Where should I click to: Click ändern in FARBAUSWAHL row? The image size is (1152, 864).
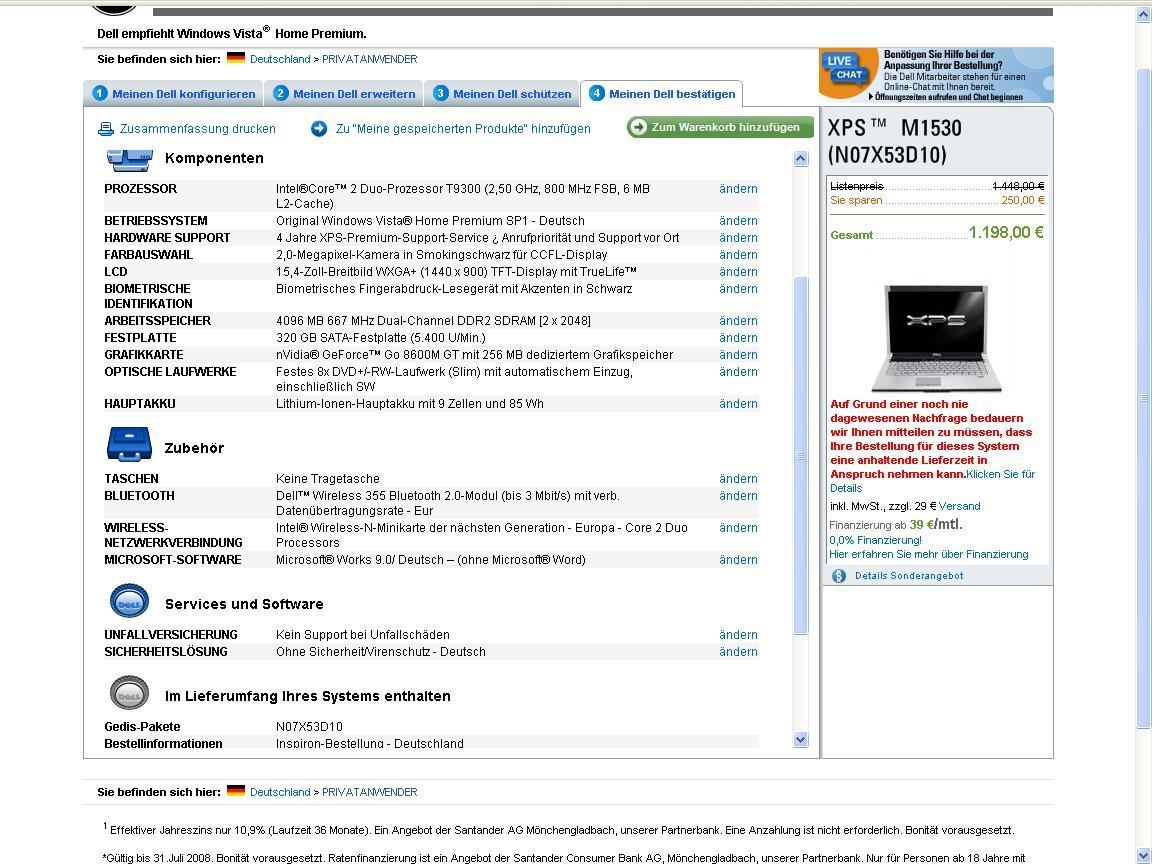coord(738,255)
